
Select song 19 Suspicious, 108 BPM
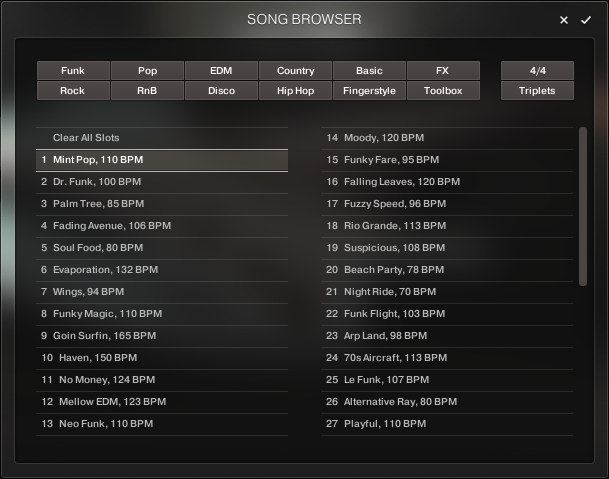(x=447, y=248)
